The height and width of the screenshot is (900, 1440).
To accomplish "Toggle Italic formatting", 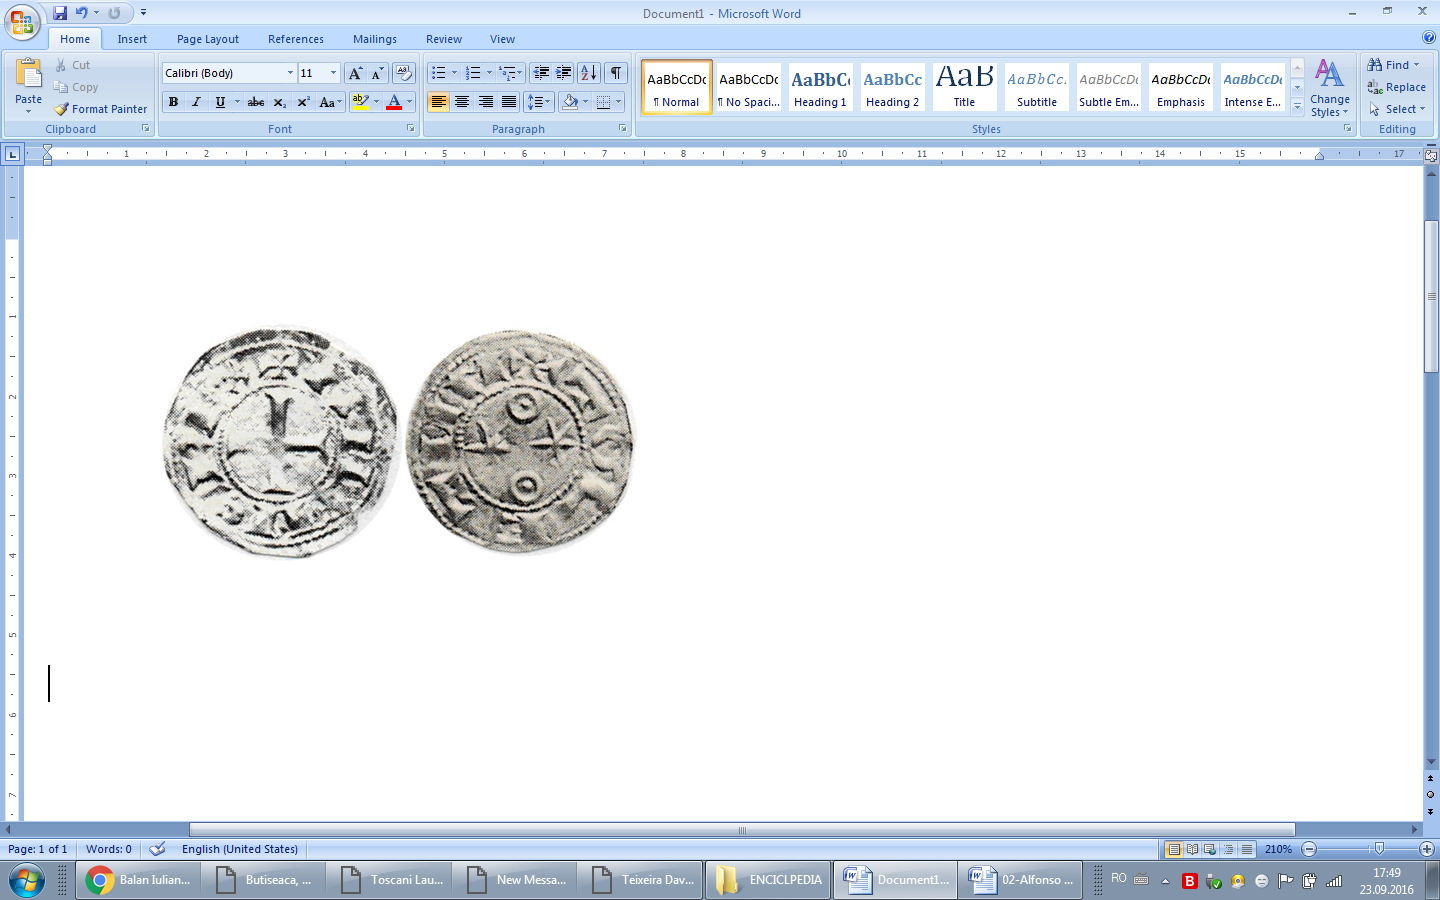I will click(x=196, y=102).
